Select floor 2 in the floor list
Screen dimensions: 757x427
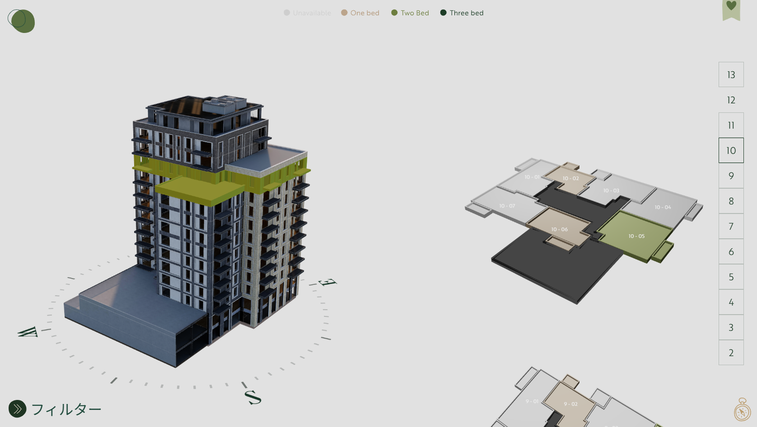coord(731,352)
